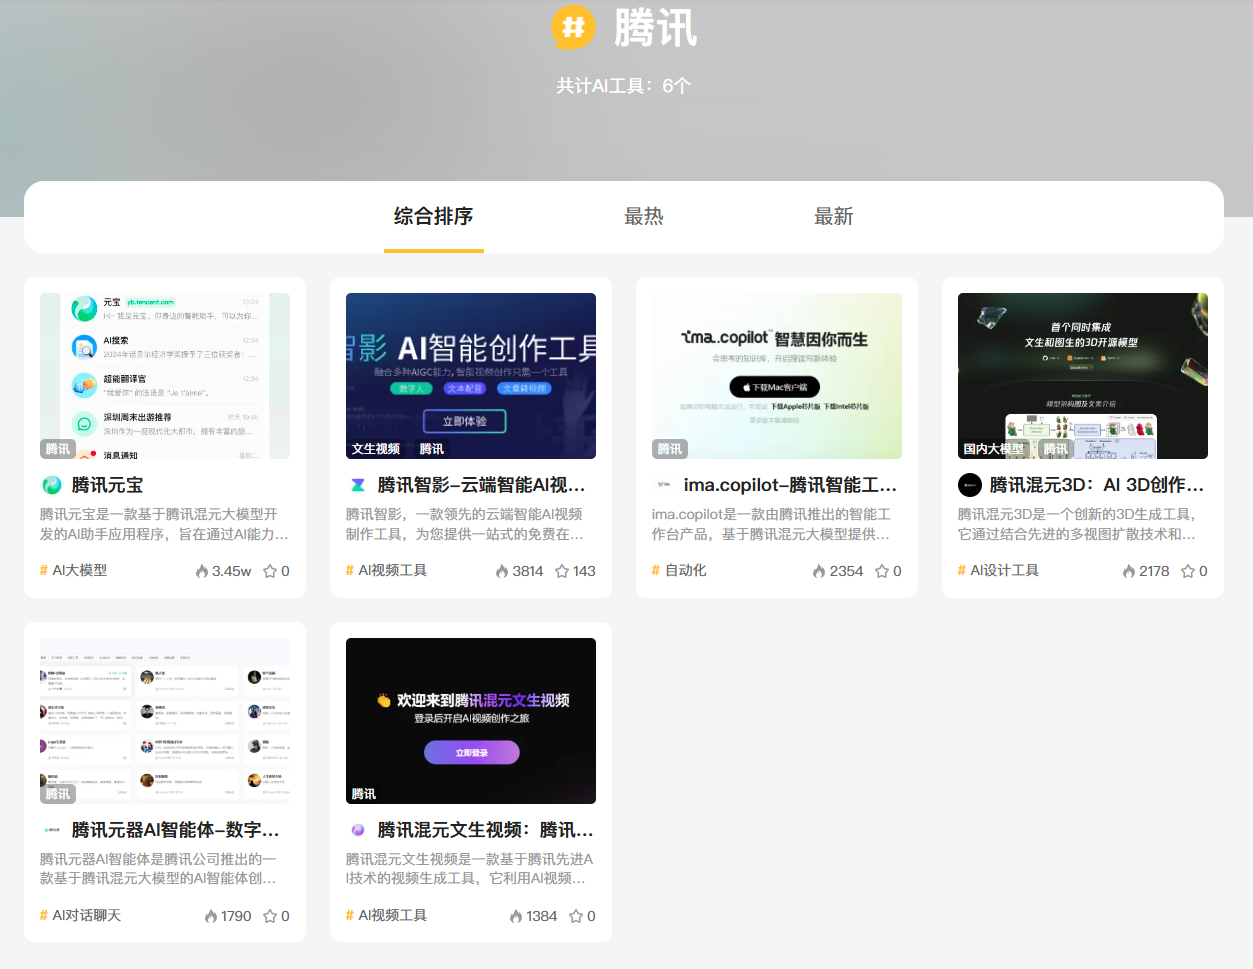The height and width of the screenshot is (969, 1253).
Task: Select the 最新 tab
Action: coord(834,216)
